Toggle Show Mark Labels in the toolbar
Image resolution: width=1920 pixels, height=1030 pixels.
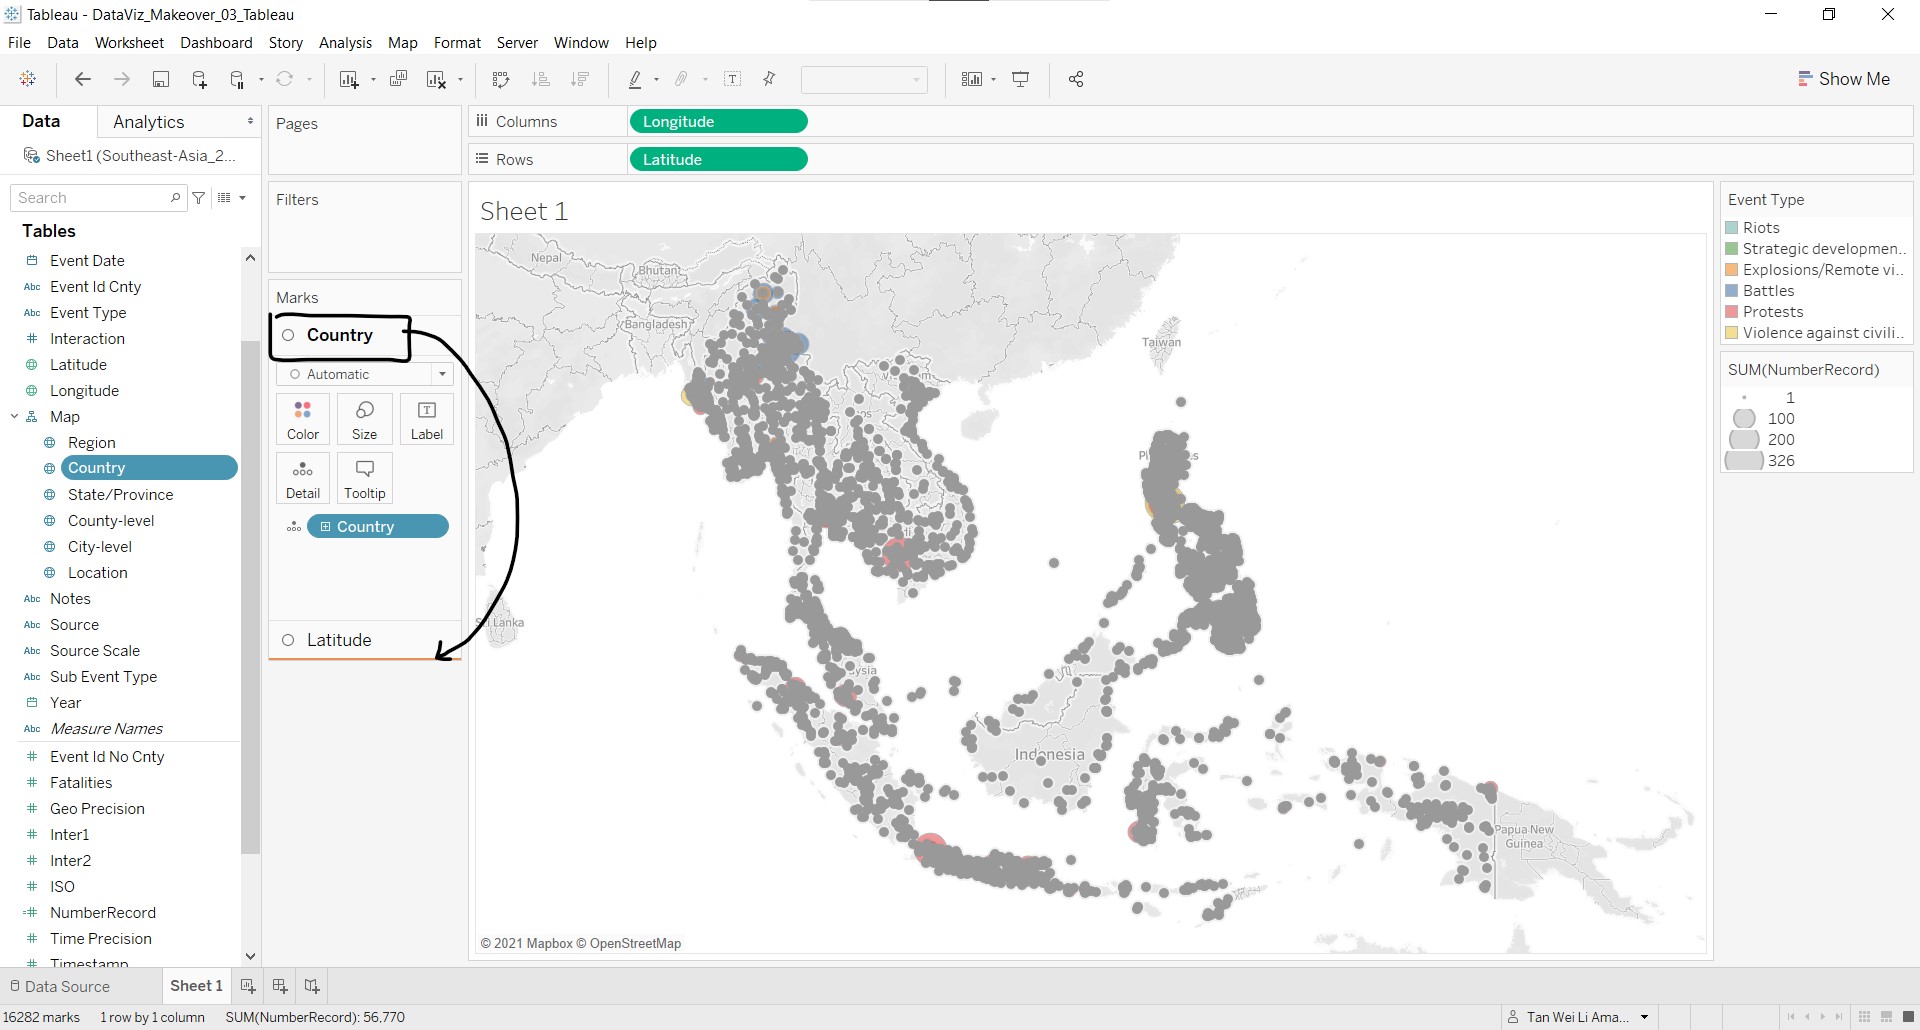(x=733, y=80)
